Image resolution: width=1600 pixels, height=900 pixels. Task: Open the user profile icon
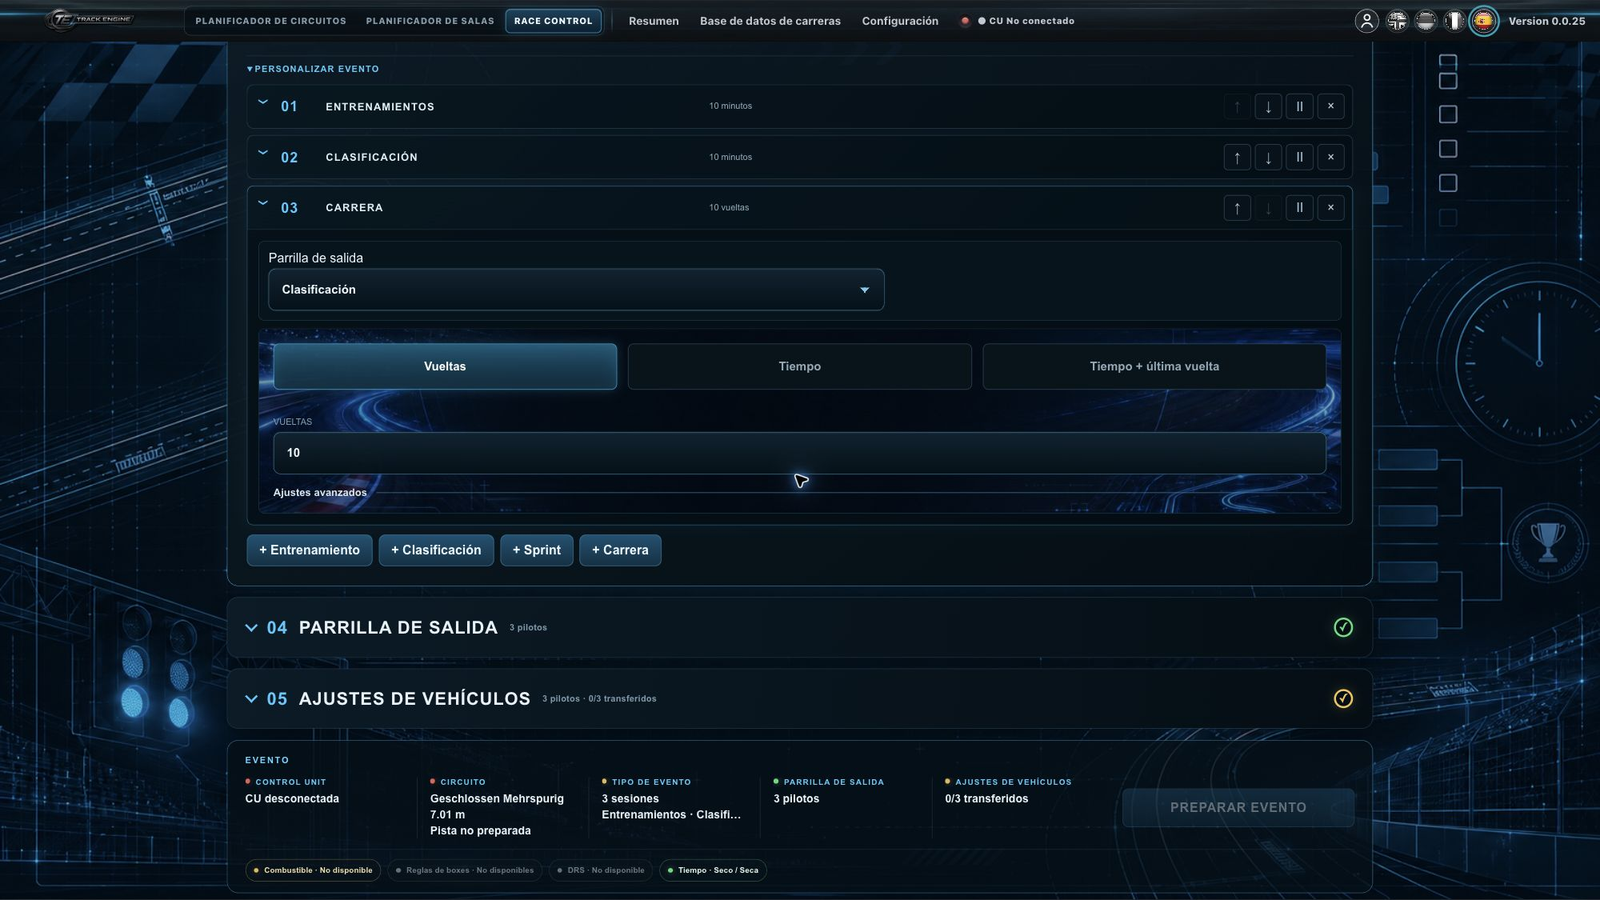[1367, 21]
